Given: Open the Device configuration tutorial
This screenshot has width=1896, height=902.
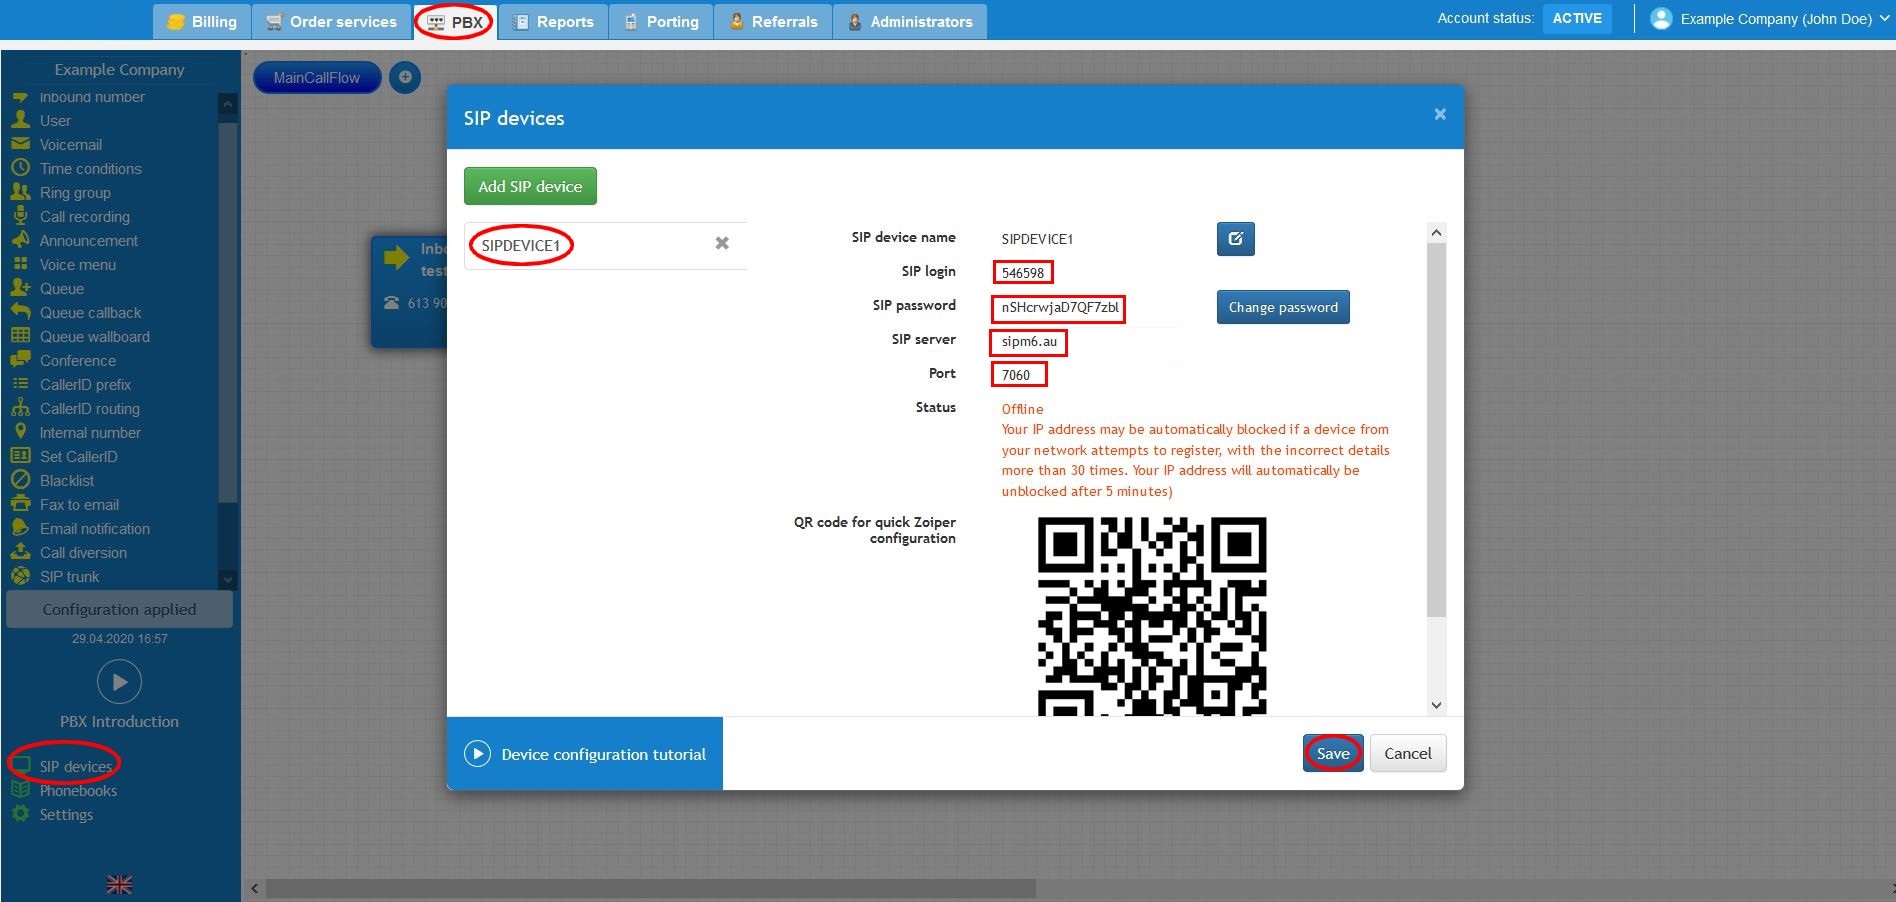Looking at the screenshot, I should click(585, 754).
